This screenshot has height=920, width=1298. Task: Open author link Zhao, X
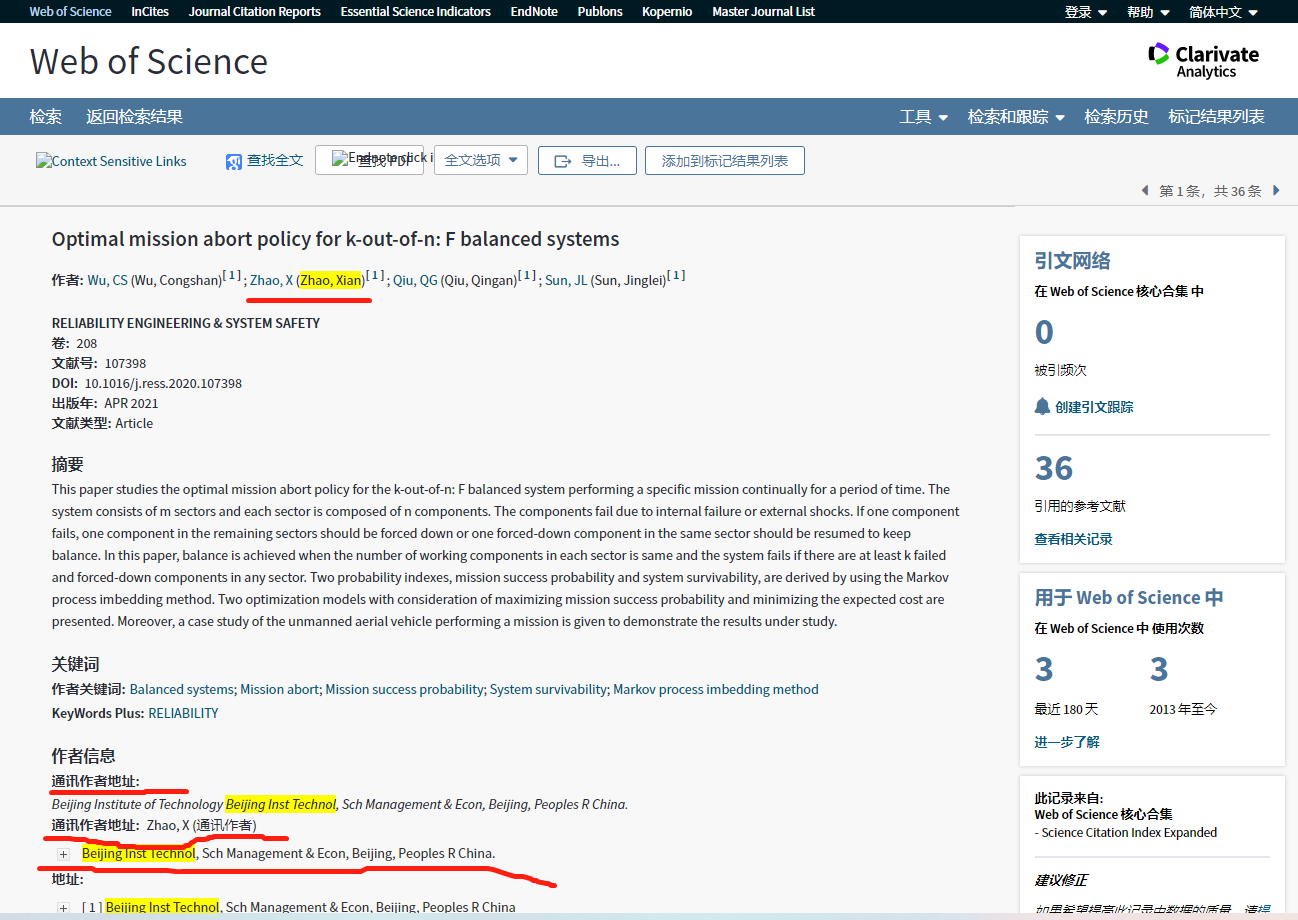coord(271,280)
